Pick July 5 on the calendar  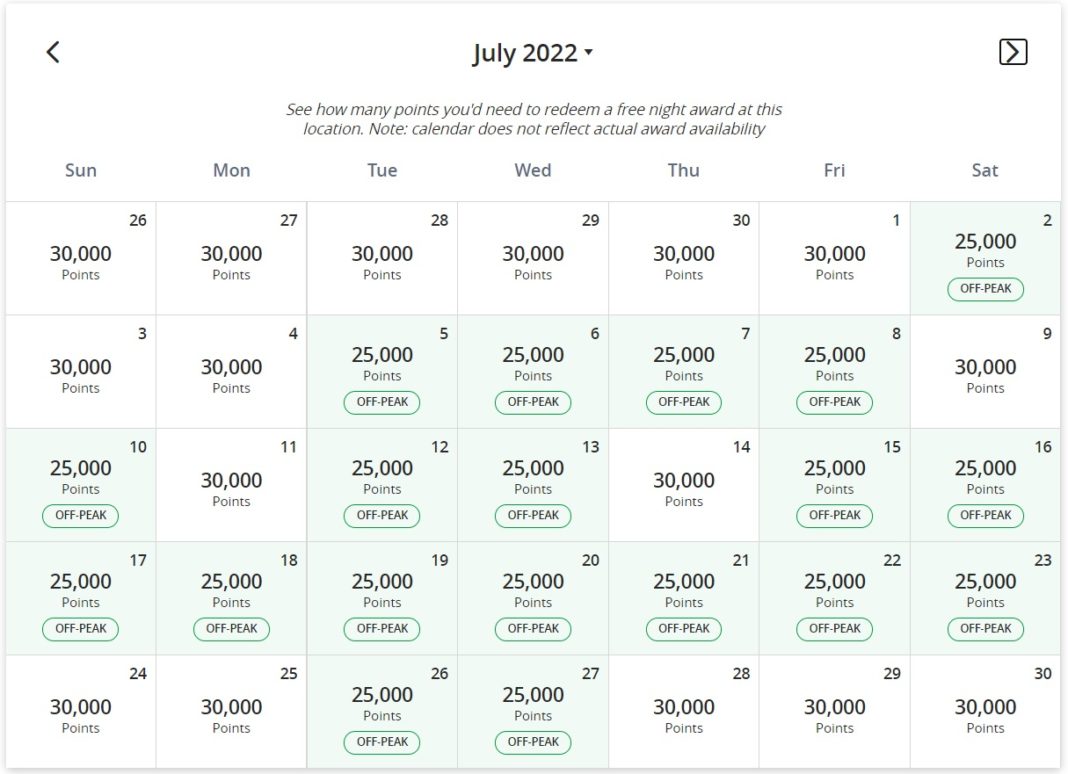[x=382, y=371]
